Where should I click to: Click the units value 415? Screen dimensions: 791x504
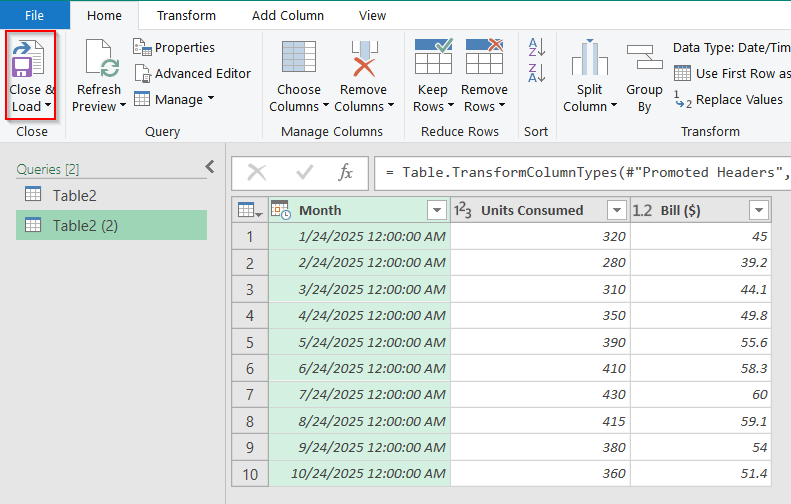point(540,421)
